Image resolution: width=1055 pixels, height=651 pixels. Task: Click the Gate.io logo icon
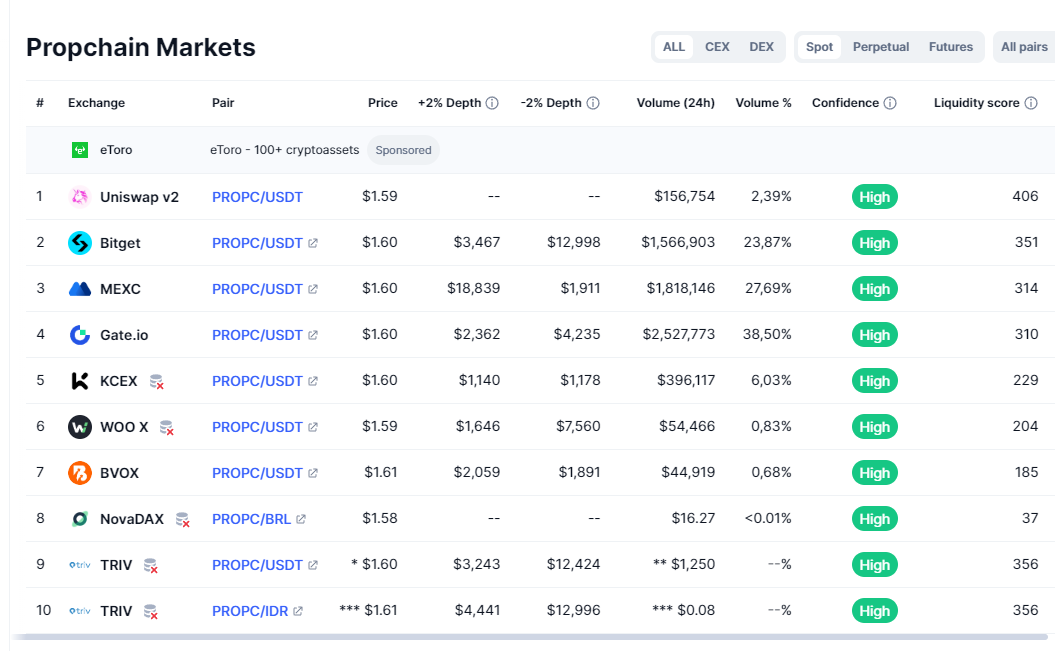click(x=79, y=335)
